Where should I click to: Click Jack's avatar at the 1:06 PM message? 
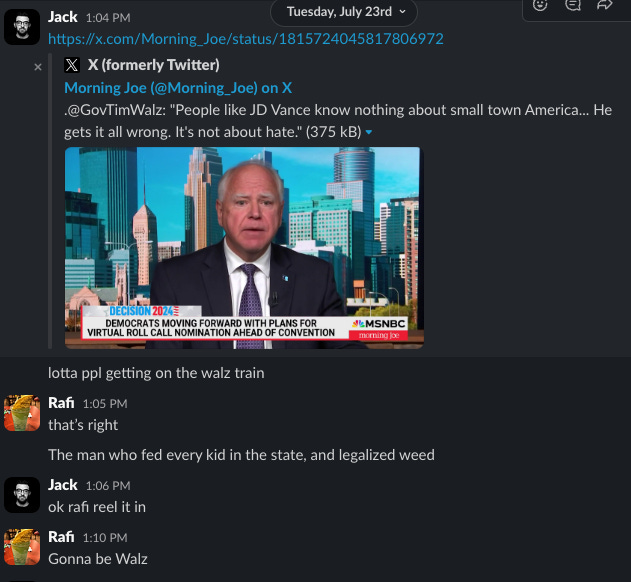pyautogui.click(x=22, y=495)
